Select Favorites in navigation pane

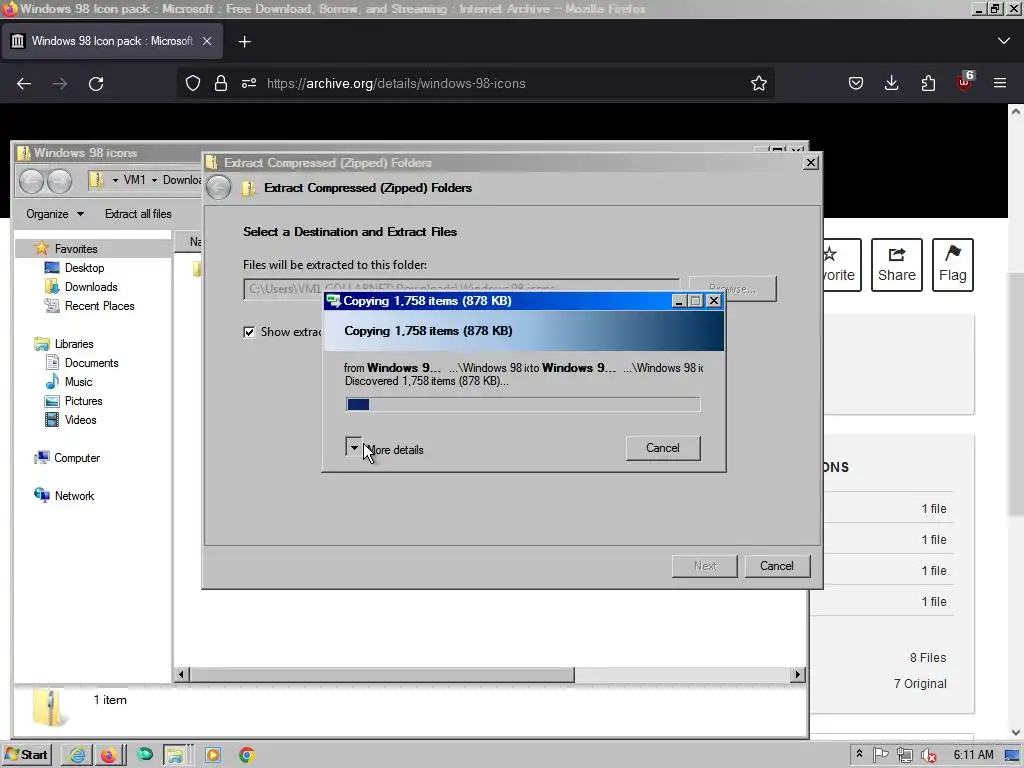(76, 249)
